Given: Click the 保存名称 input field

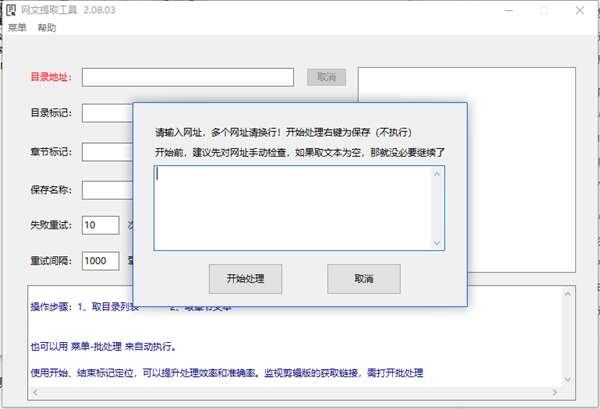Looking at the screenshot, I should pos(108,190).
